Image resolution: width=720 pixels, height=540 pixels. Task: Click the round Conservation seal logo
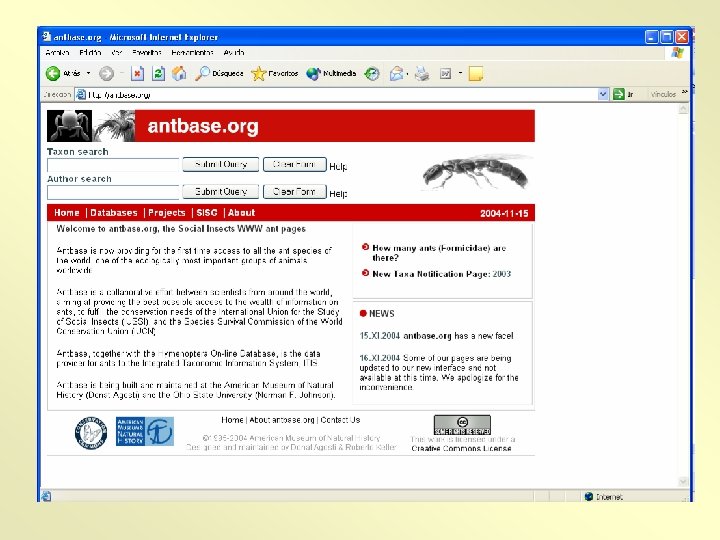click(91, 433)
